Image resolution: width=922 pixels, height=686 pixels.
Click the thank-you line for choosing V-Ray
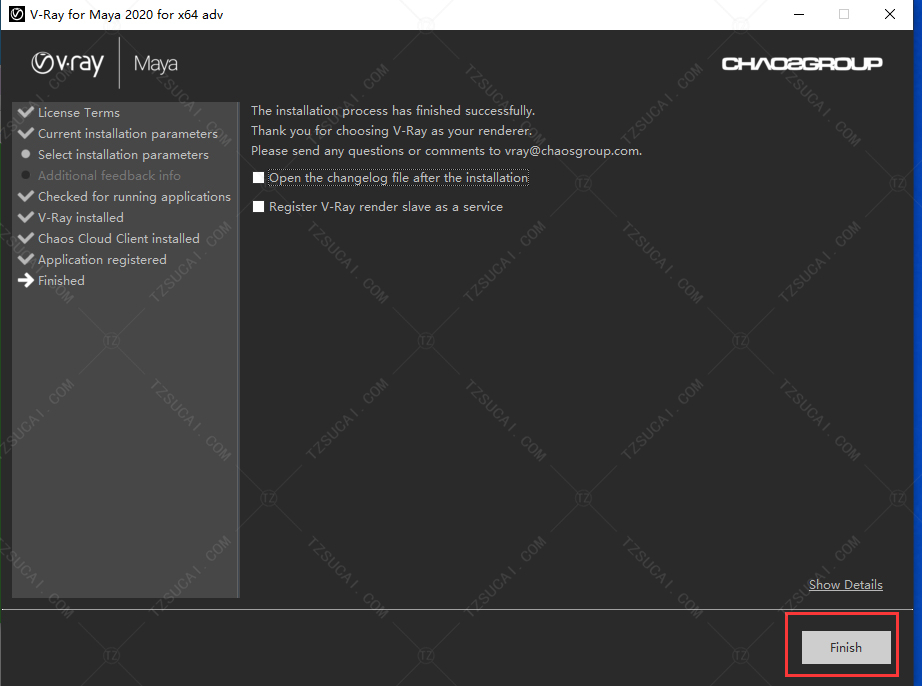[392, 130]
